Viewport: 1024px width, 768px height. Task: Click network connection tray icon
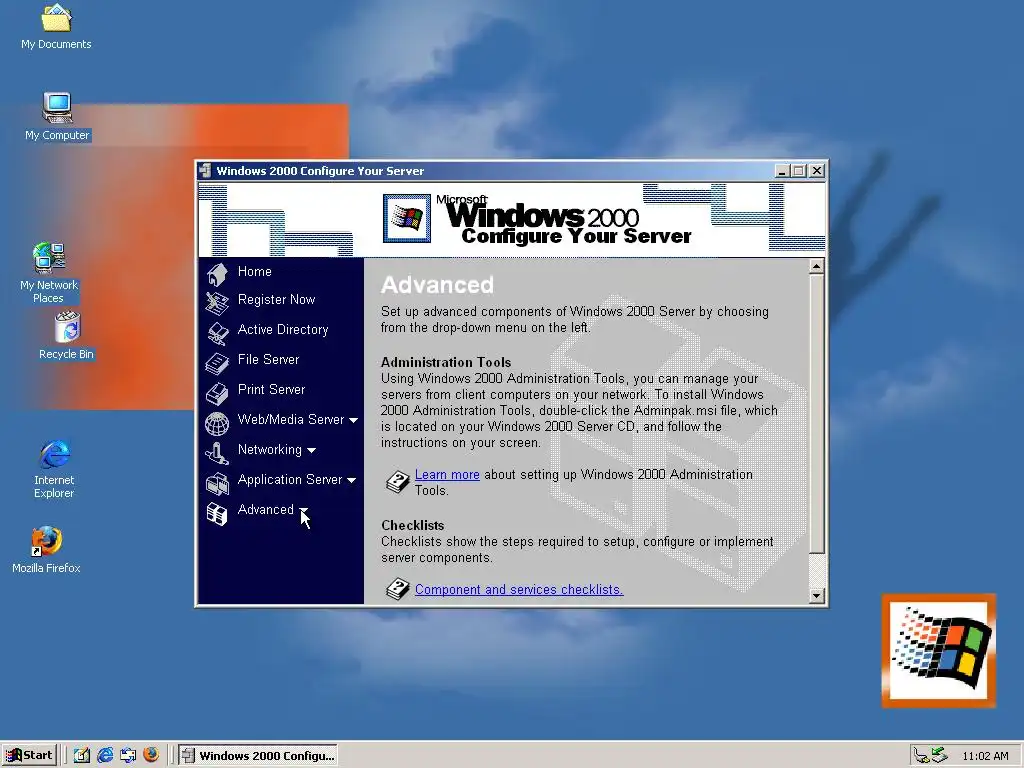(921, 756)
